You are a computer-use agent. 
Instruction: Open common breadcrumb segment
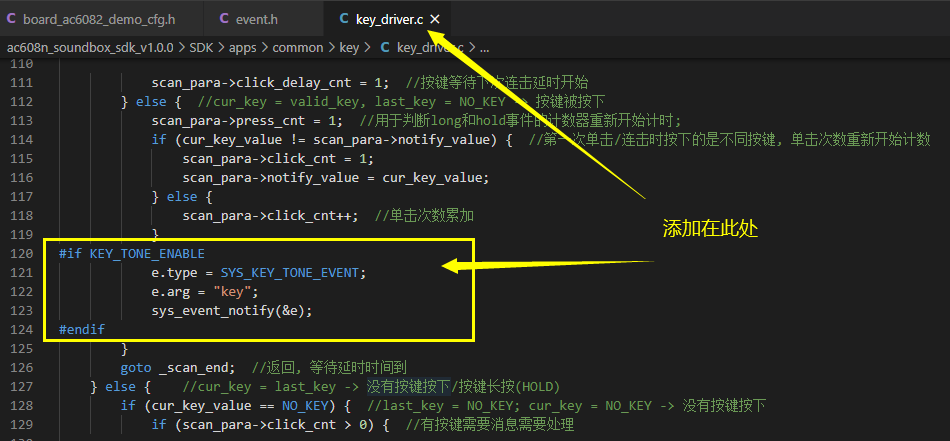[x=297, y=48]
